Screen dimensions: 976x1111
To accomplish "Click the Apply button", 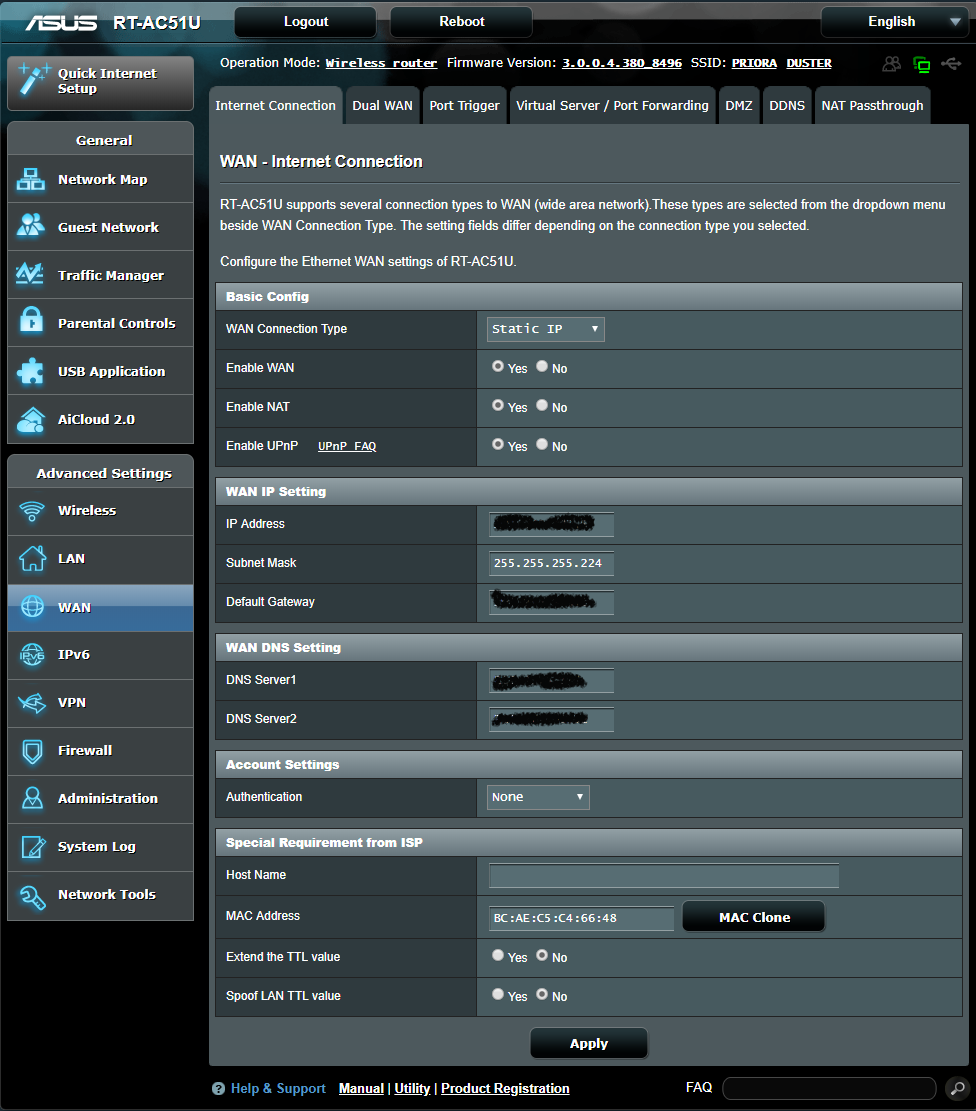I will click(x=588, y=1044).
